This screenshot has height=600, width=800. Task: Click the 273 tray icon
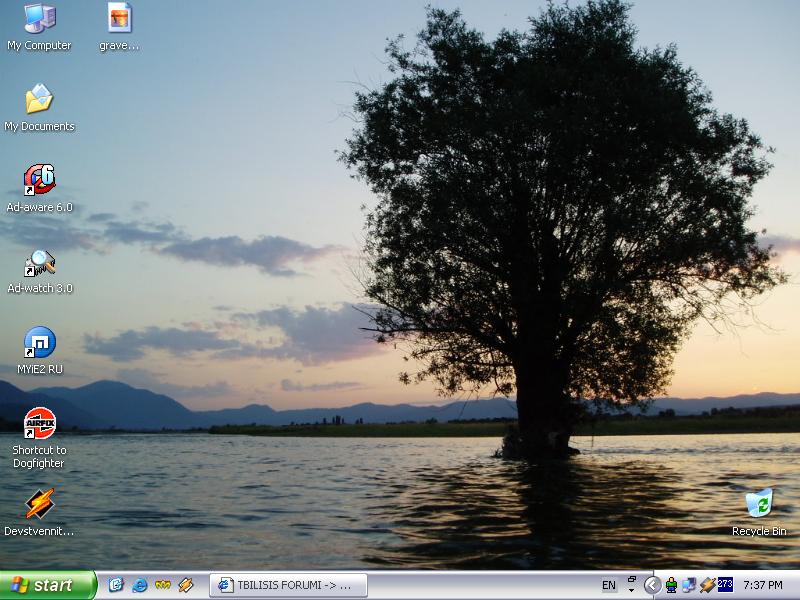(725, 584)
